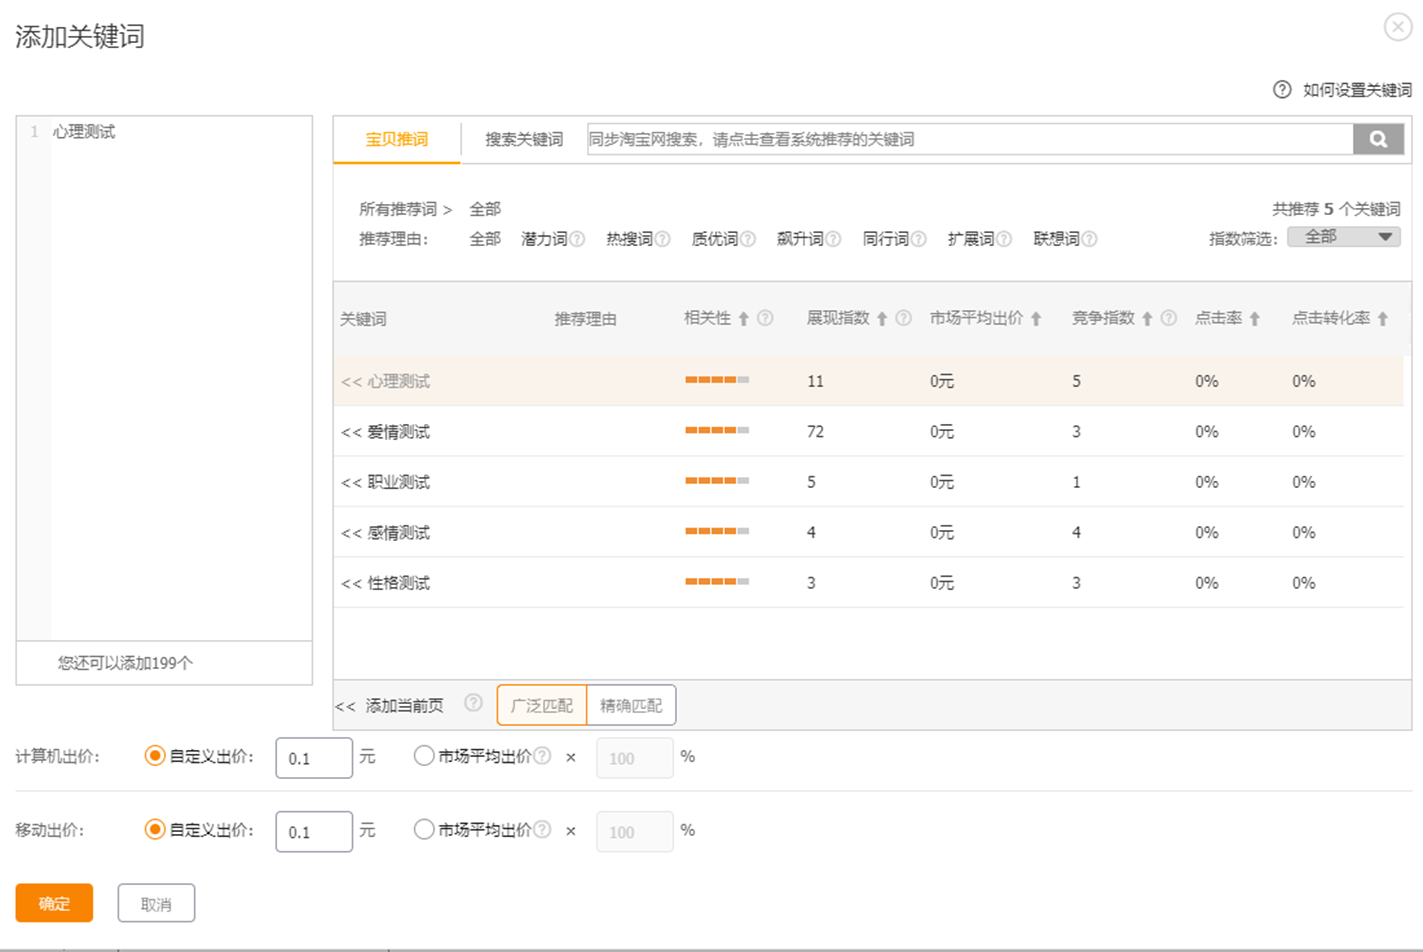Sort by 市场平均出价 using arrow icon
Screen dimensions: 1423x952
[1036, 319]
